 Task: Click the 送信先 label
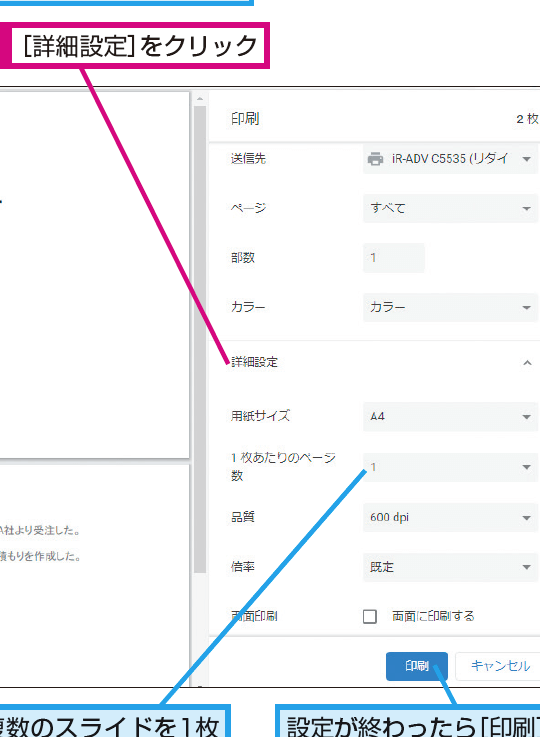point(248,159)
